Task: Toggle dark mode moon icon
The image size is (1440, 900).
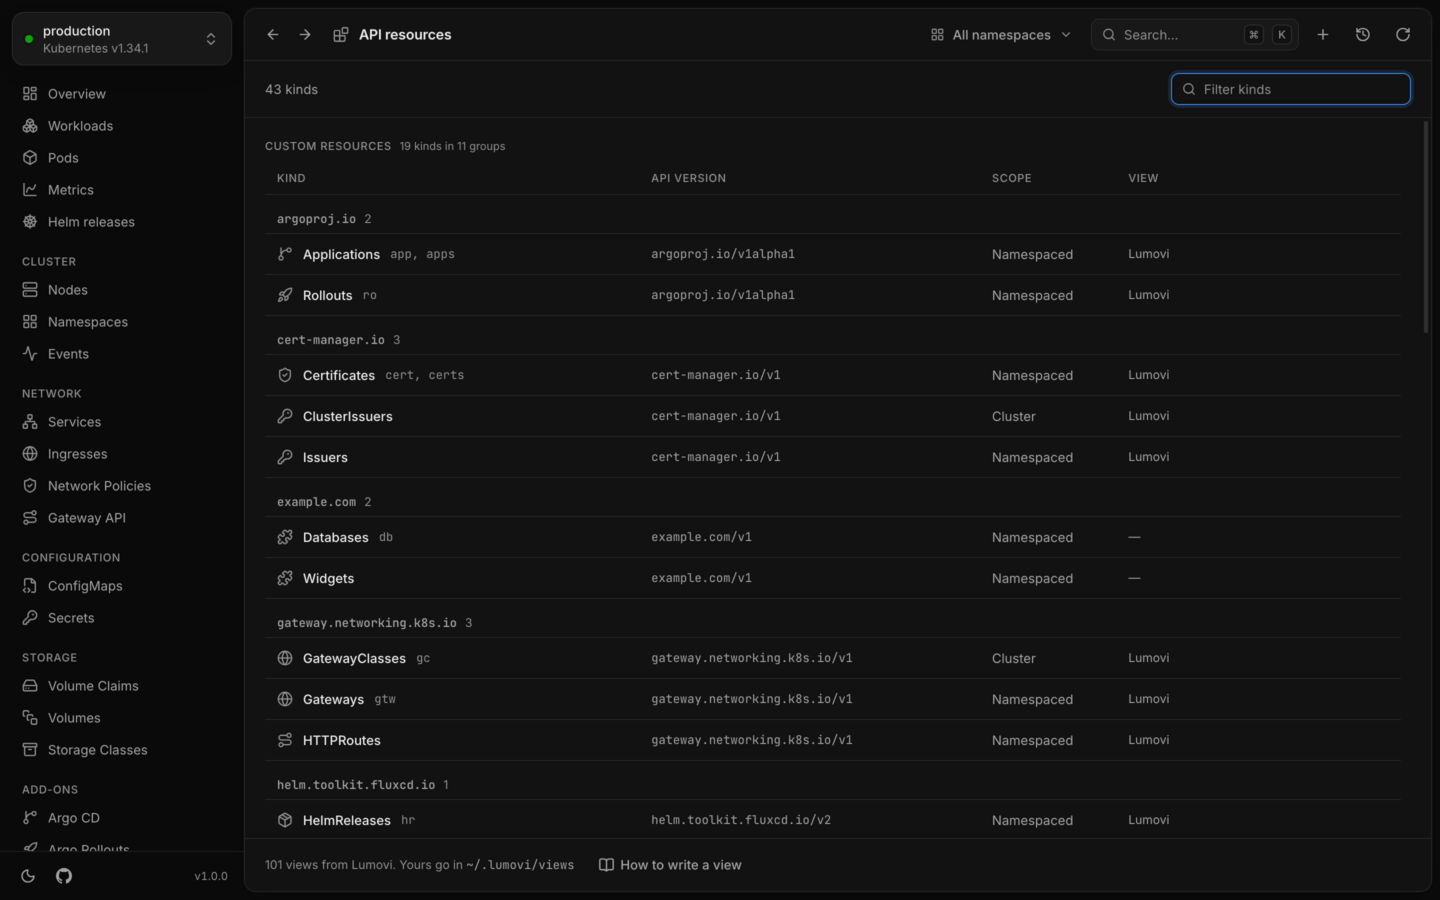Action: click(x=28, y=876)
